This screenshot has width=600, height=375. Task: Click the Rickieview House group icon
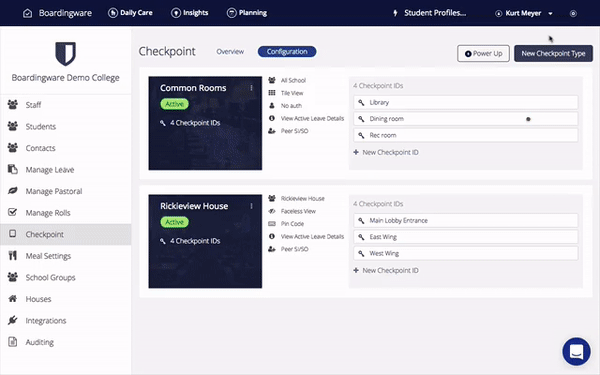point(272,199)
